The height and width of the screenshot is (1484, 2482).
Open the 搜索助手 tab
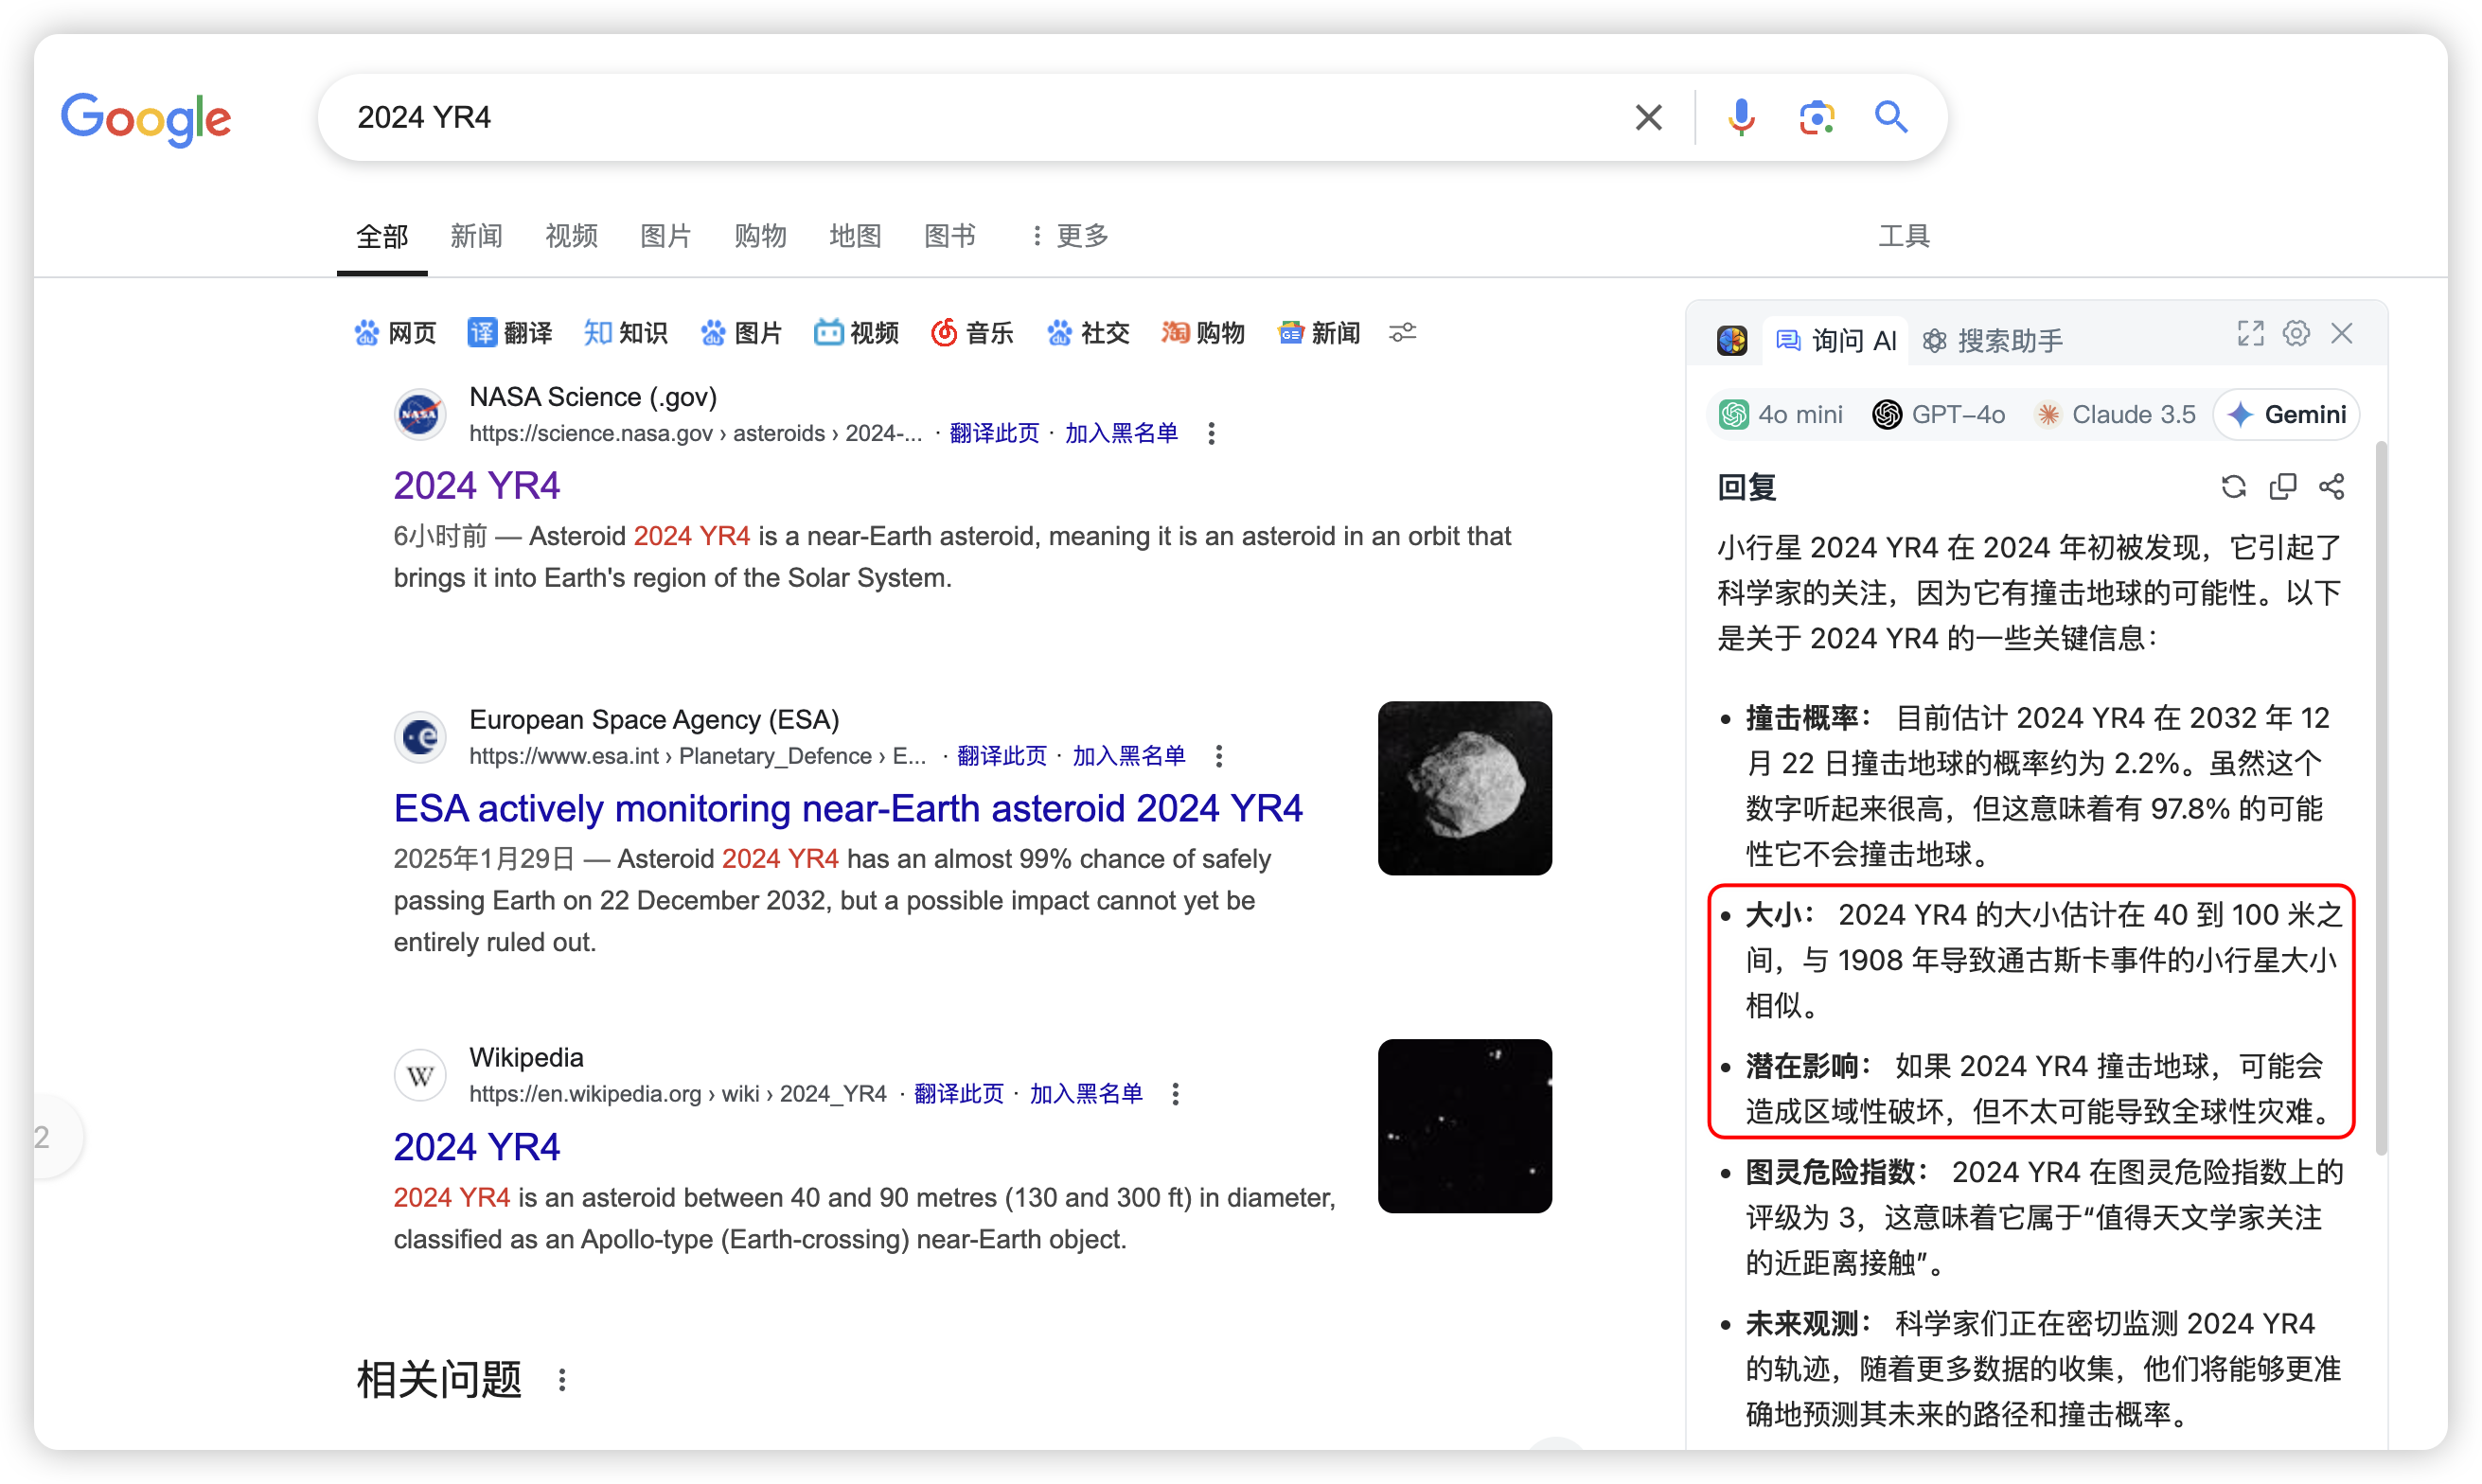pyautogui.click(x=1992, y=341)
